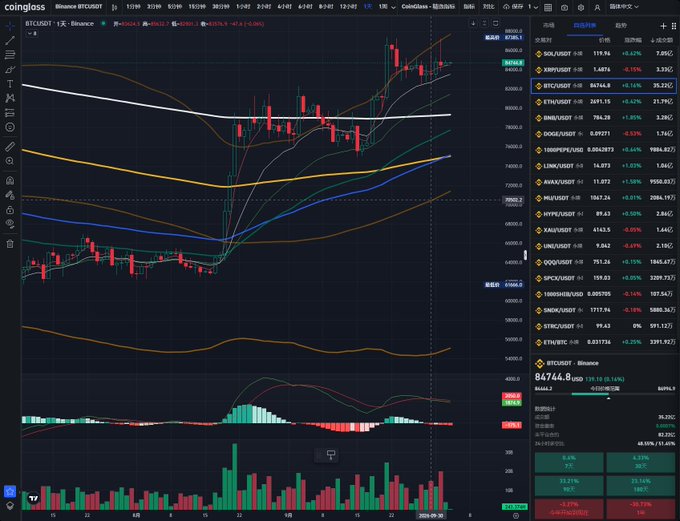680x521 pixels.
Task: Open the 对比 compare button
Action: point(488,7)
